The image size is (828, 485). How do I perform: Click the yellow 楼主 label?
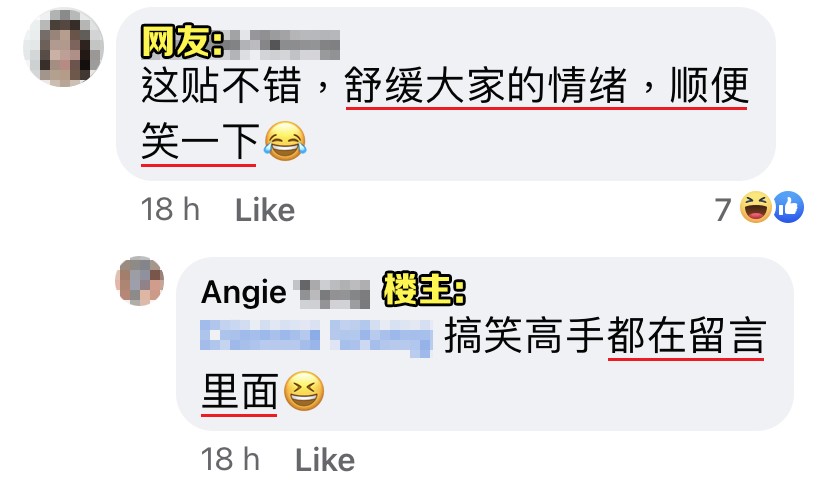[x=425, y=290]
